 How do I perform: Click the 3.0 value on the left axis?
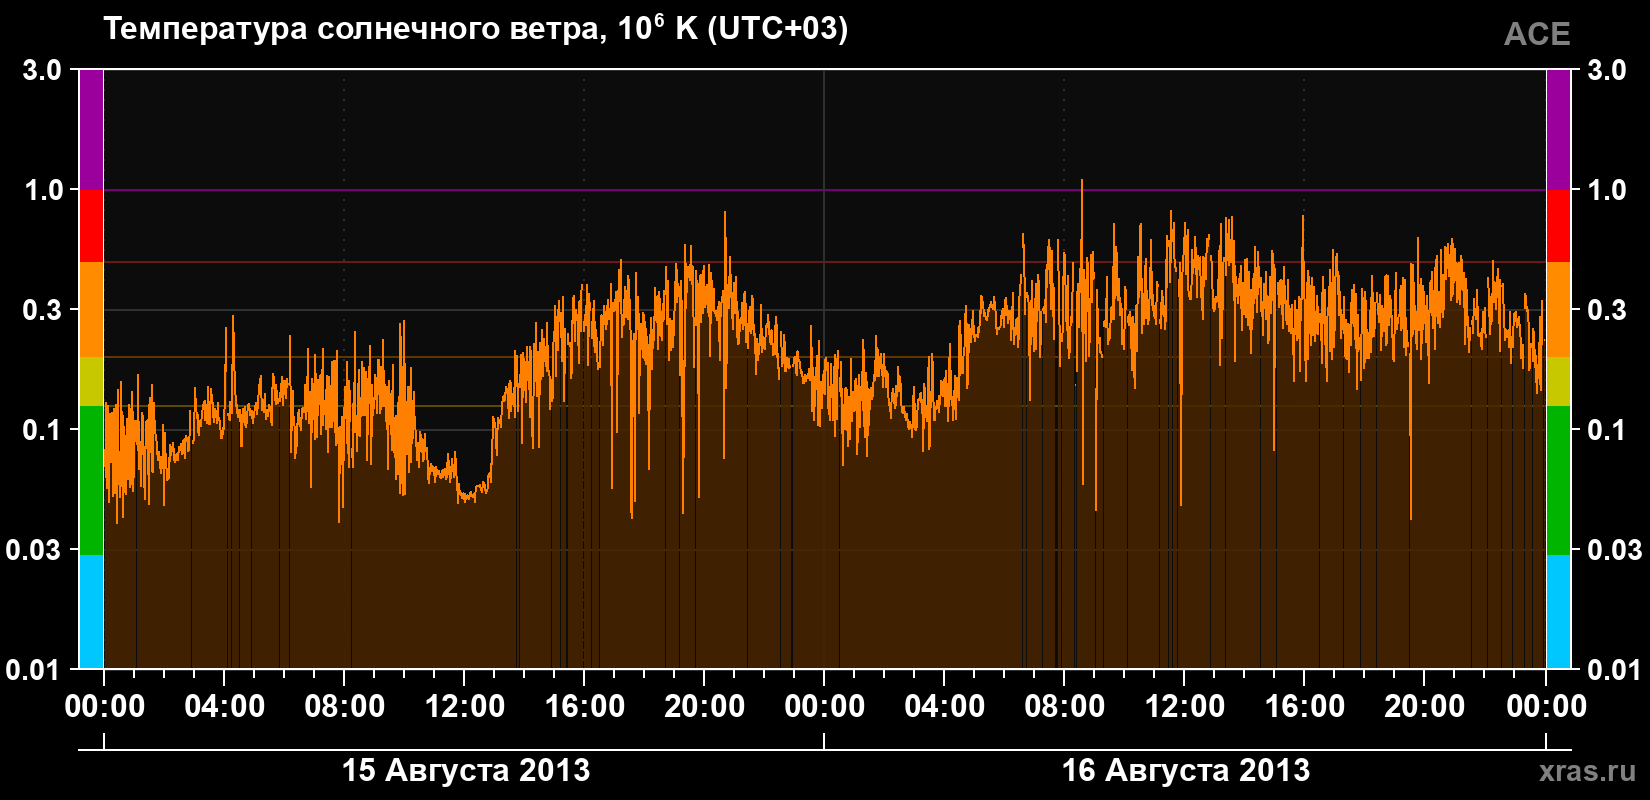(43, 70)
